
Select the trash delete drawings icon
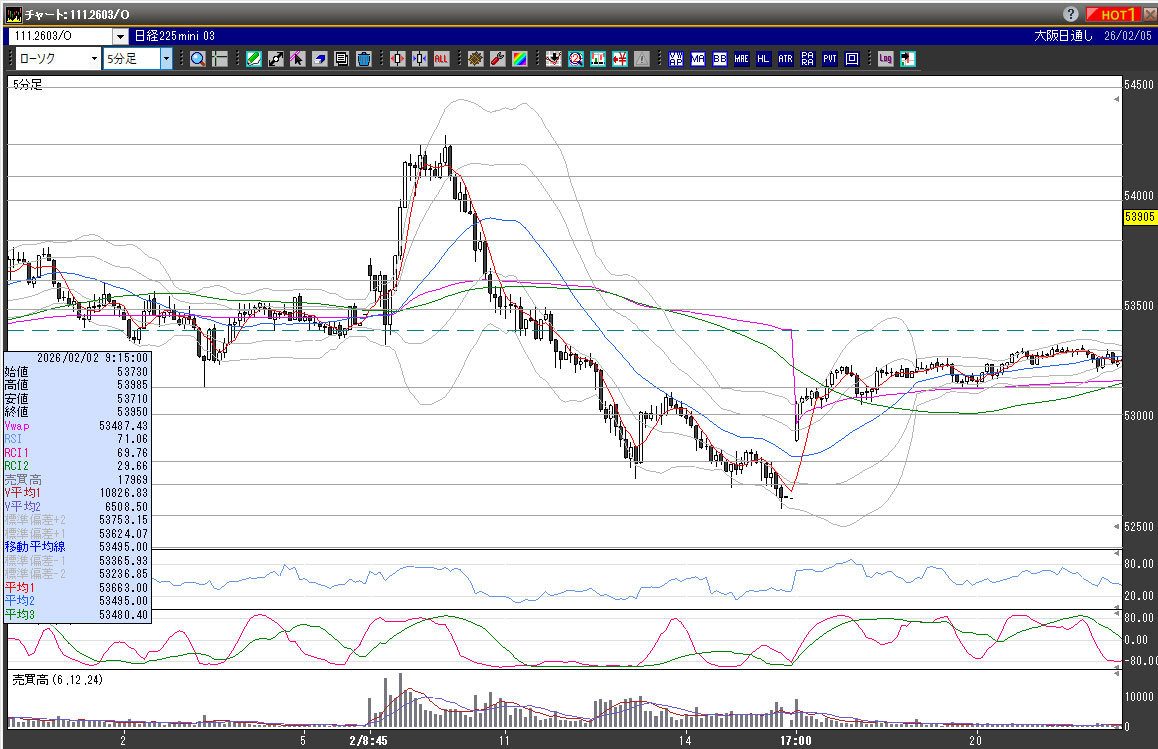pos(364,59)
